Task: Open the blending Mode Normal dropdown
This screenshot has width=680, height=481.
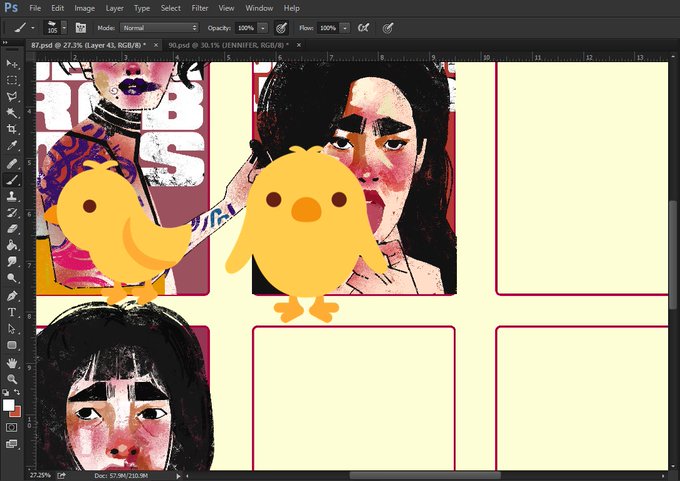Action: pos(159,28)
